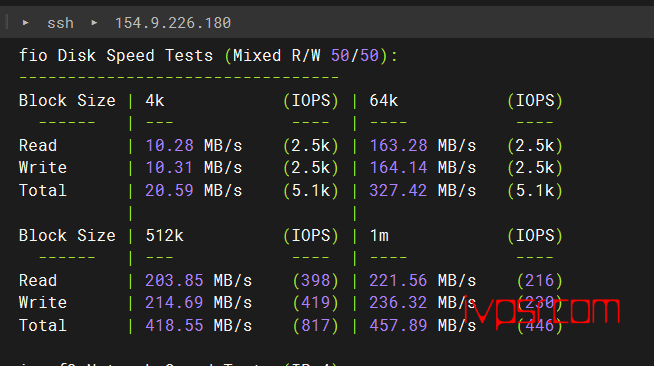Click the arrow icon before the IP address
The image size is (654, 366).
(x=94, y=23)
